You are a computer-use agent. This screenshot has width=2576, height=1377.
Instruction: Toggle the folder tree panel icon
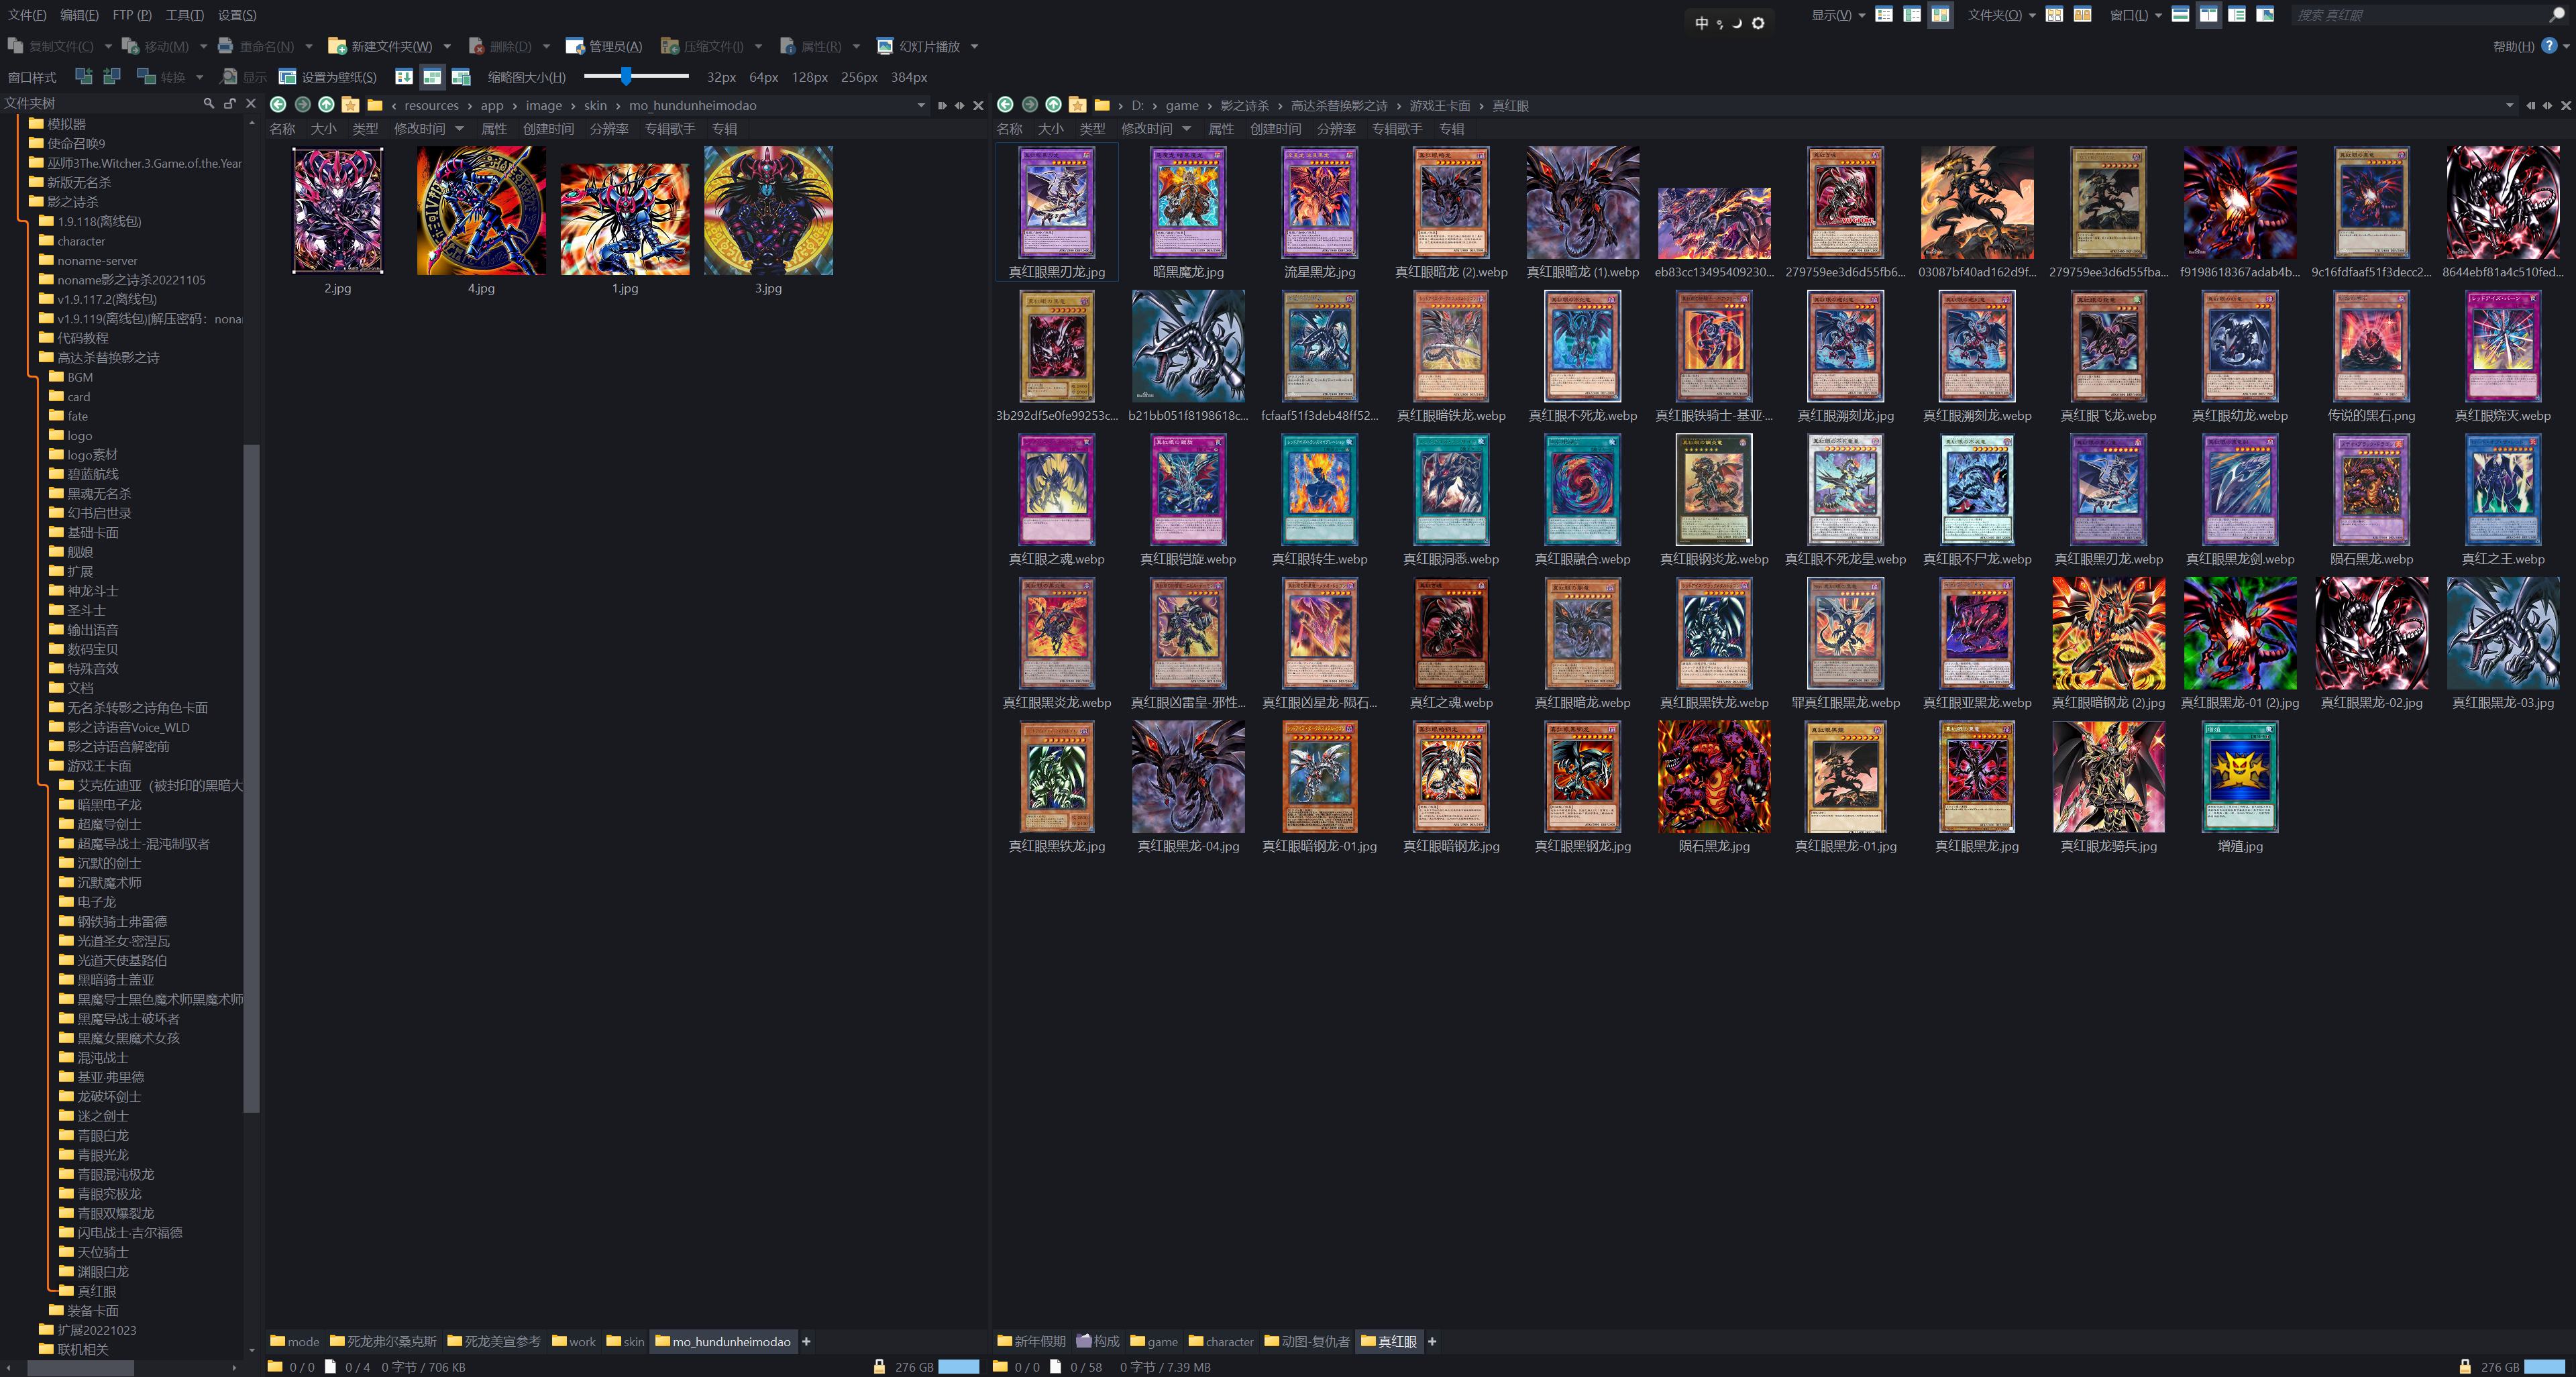point(2237,15)
